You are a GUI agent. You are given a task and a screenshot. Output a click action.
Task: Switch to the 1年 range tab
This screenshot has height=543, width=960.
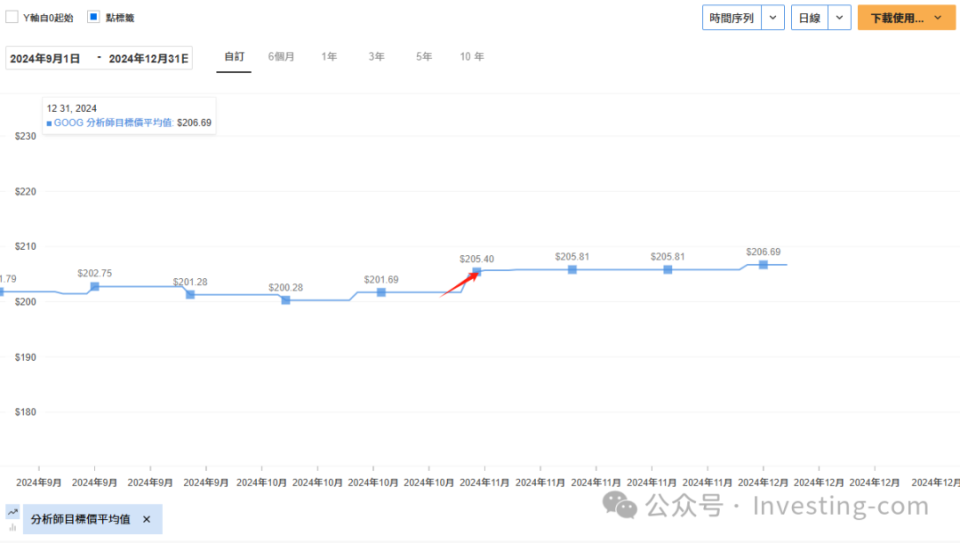329,57
